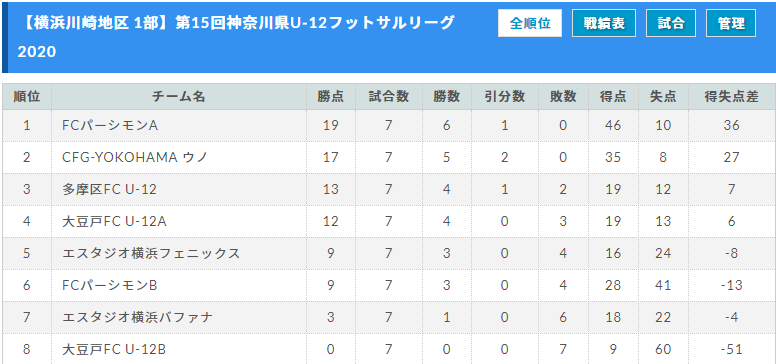Click 大豆戸FC U-12A team name

[114, 221]
